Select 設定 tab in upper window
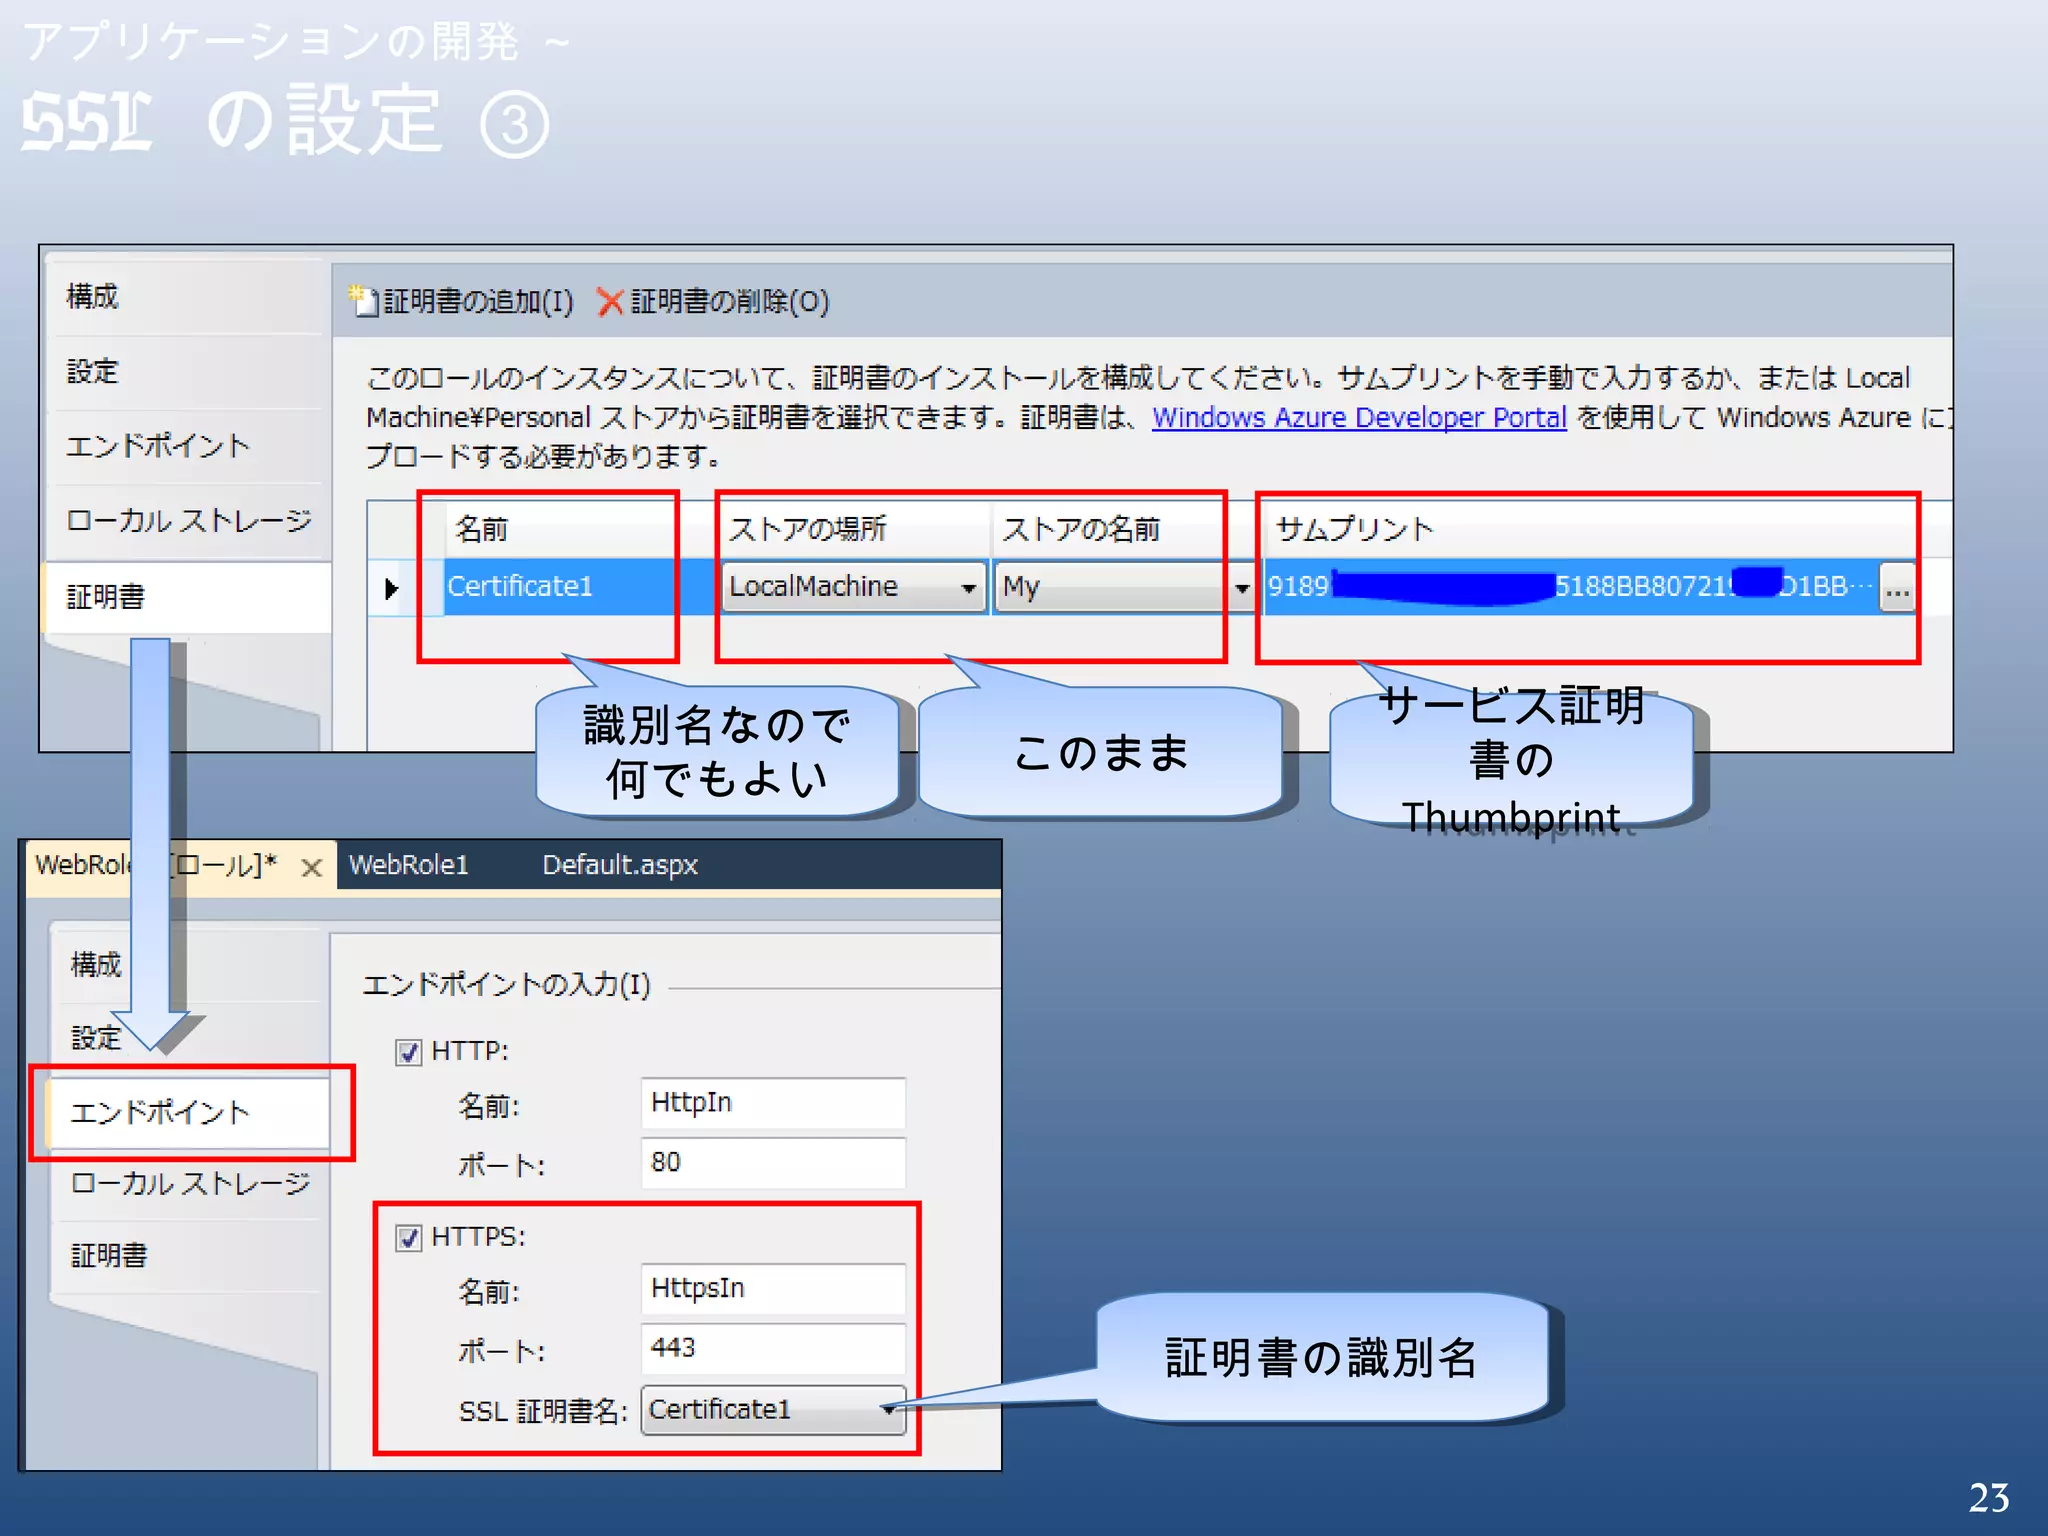2048x1536 pixels. (186, 372)
